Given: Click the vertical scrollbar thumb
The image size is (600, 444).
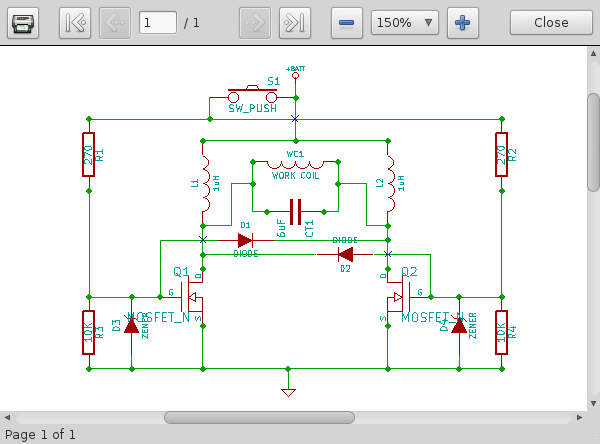Looking at the screenshot, I should (593, 142).
